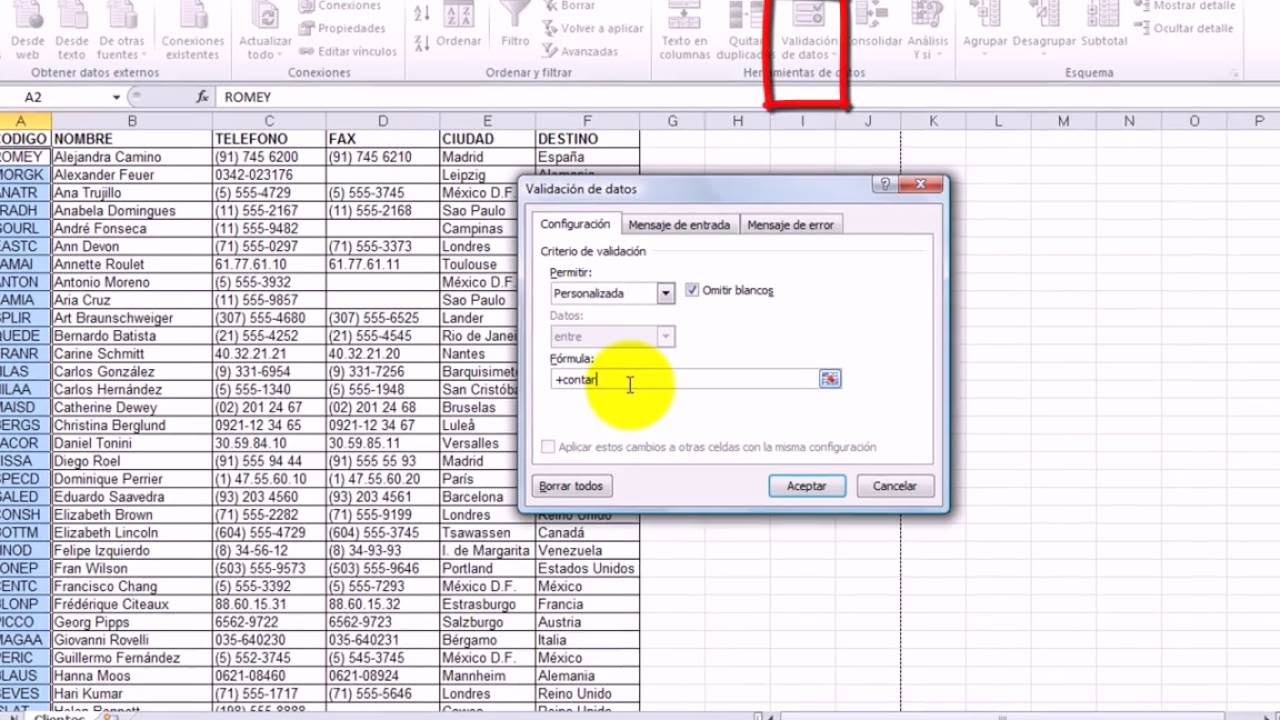Select cell with Alejandra Camino
Image resolution: width=1280 pixels, height=720 pixels.
tap(131, 157)
